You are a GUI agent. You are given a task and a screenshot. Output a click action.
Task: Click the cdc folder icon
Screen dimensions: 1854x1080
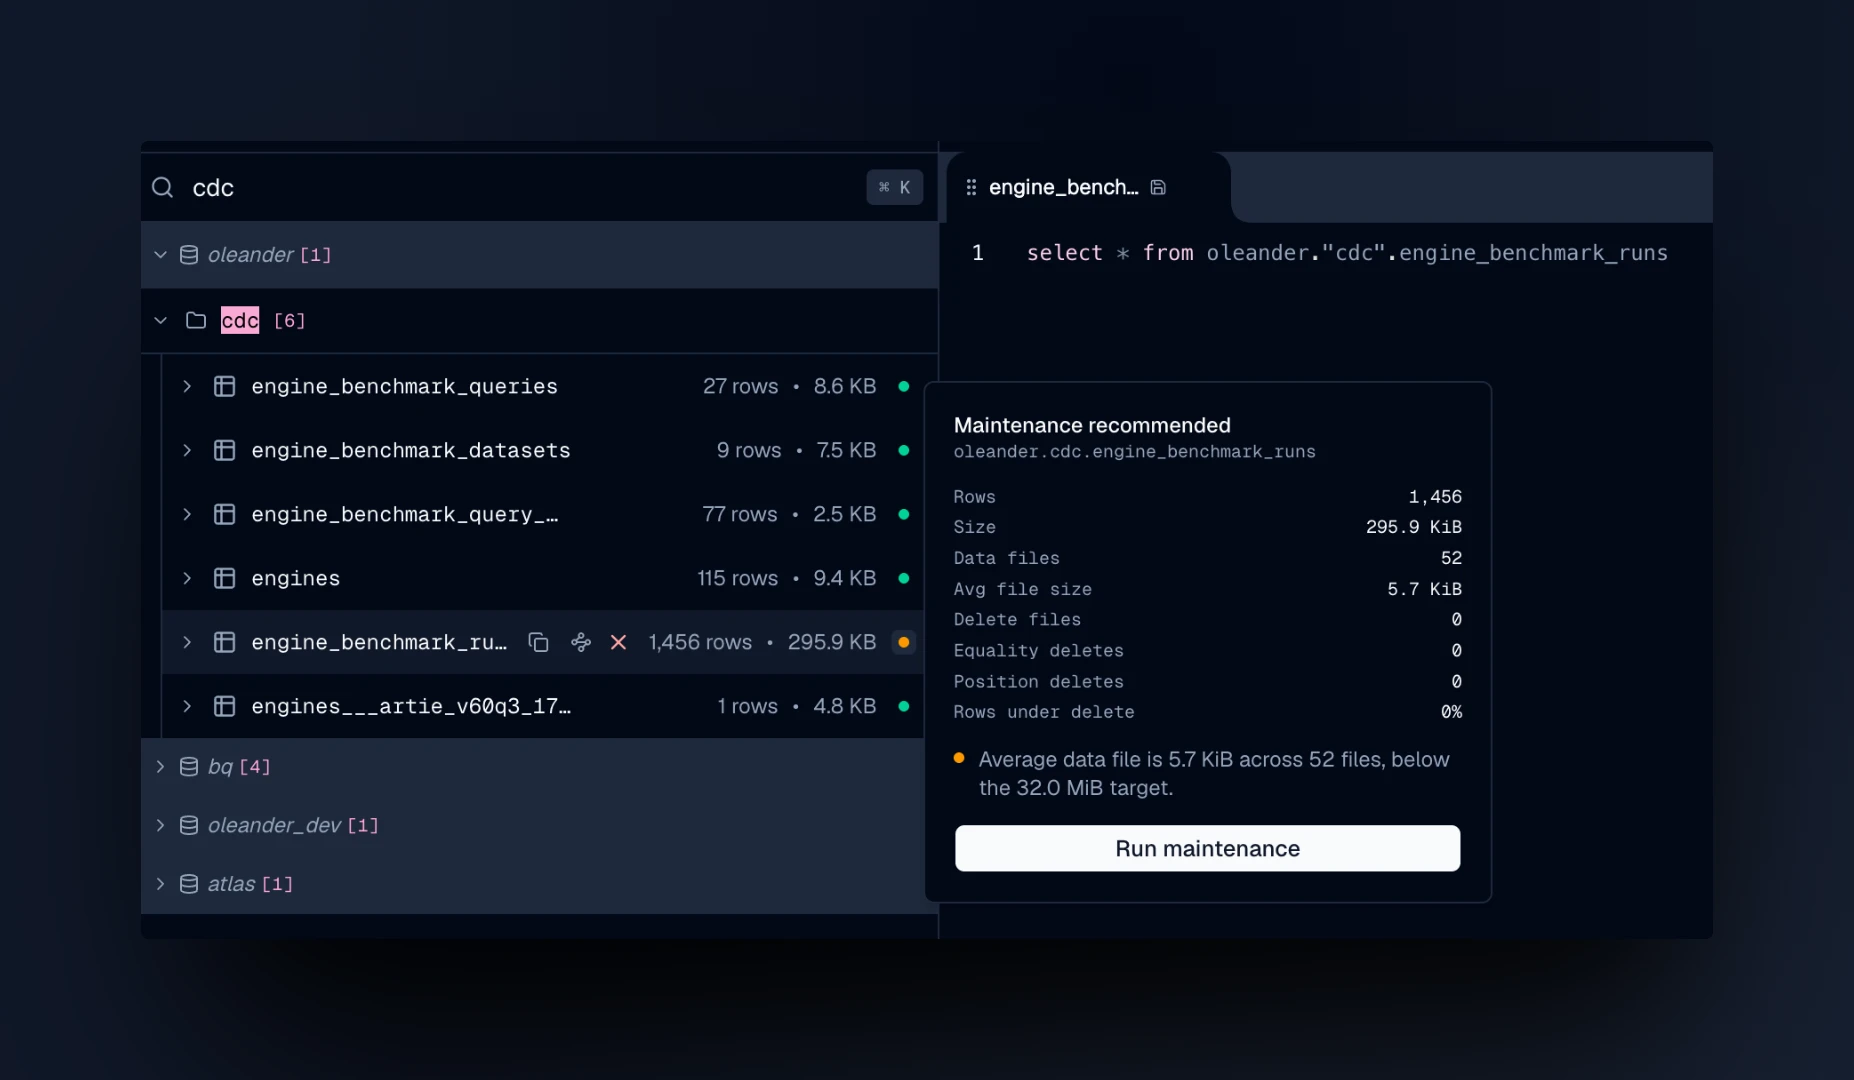click(196, 321)
